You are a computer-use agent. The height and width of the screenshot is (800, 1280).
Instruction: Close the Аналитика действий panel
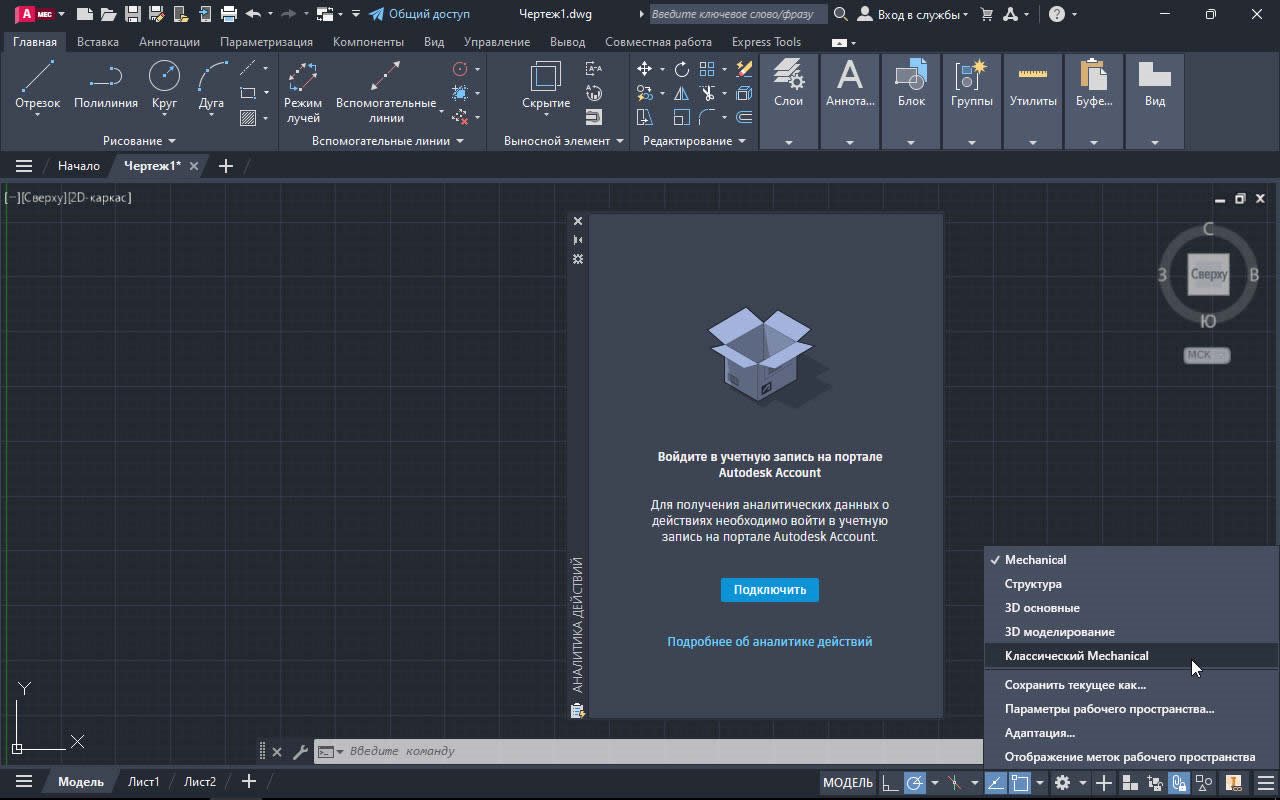pos(577,221)
